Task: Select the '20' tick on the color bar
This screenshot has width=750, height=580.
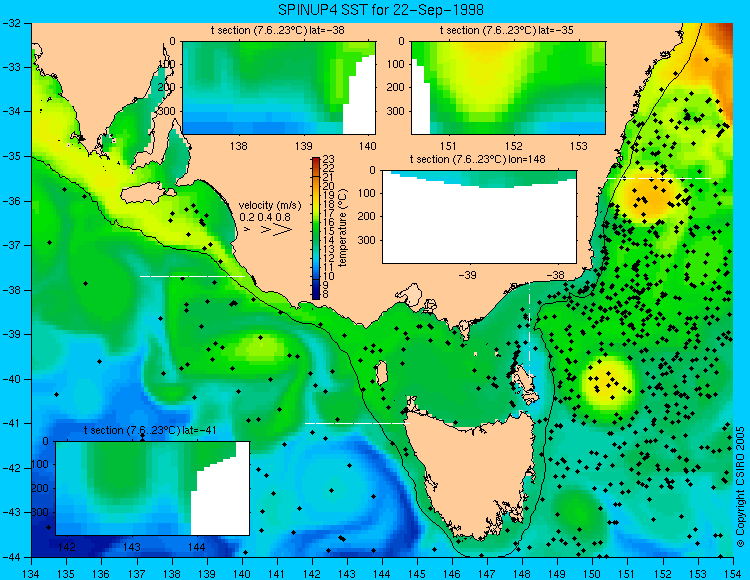Action: (x=329, y=186)
